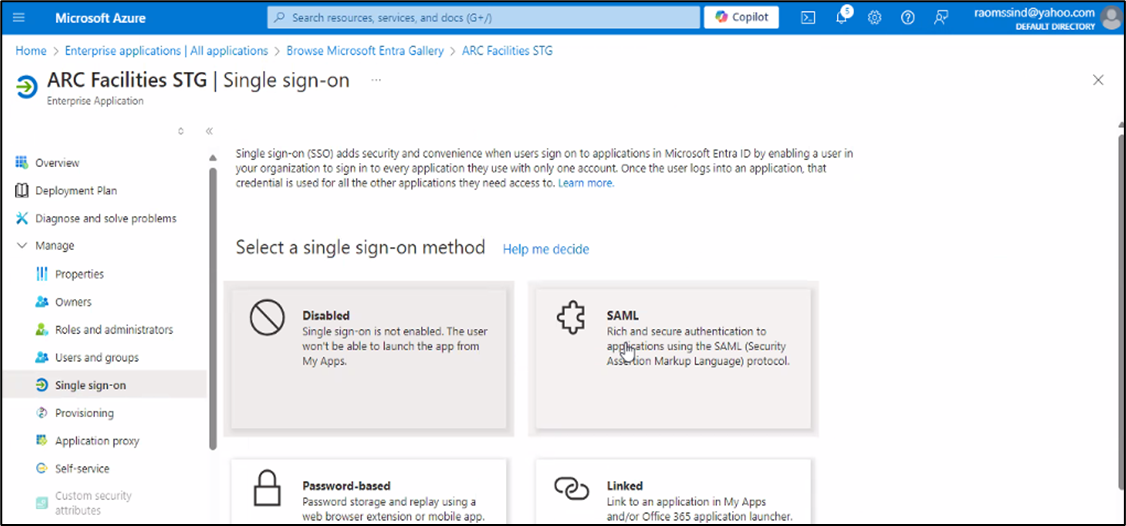
Task: Click the Properties bars icon
Action: point(42,274)
